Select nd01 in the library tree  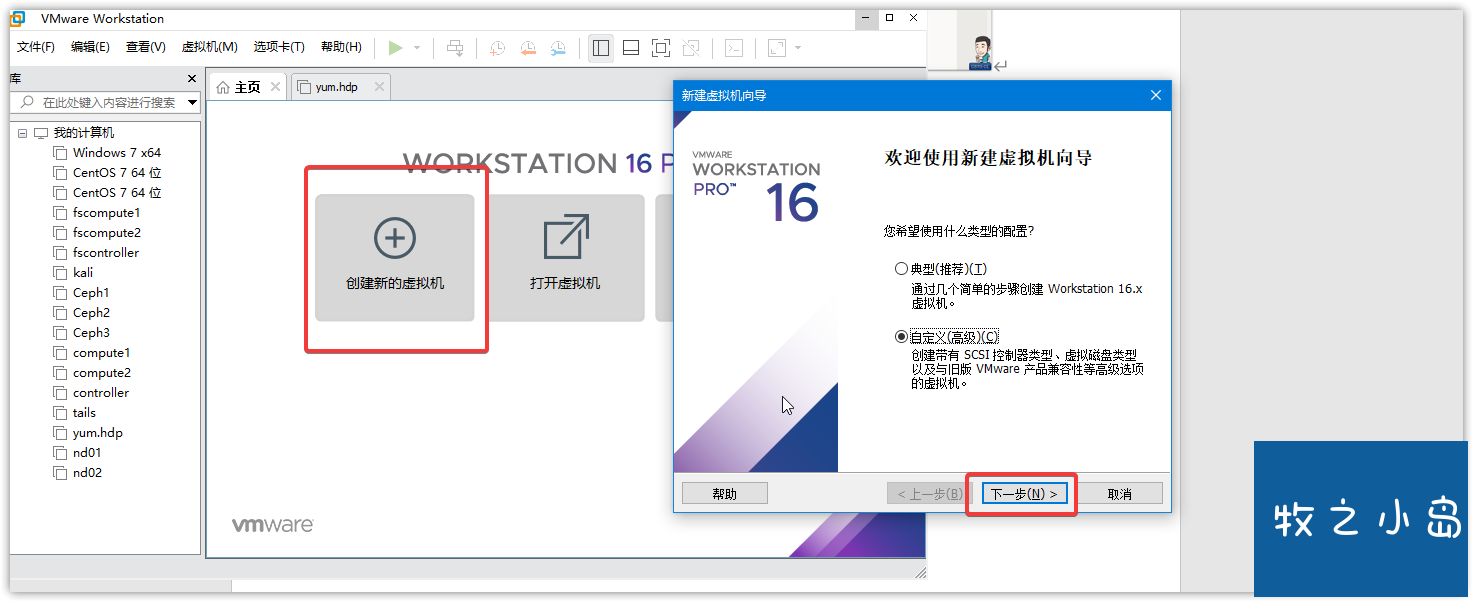pyautogui.click(x=87, y=453)
